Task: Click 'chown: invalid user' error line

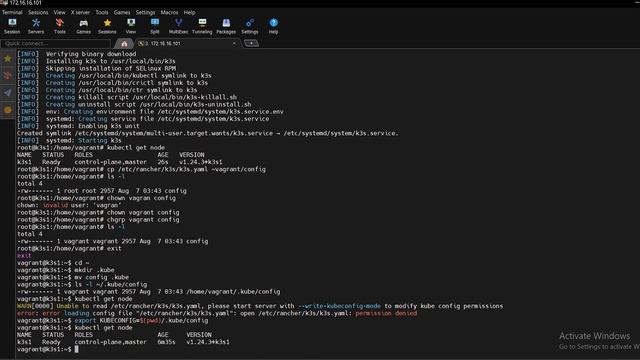Action: pos(69,205)
